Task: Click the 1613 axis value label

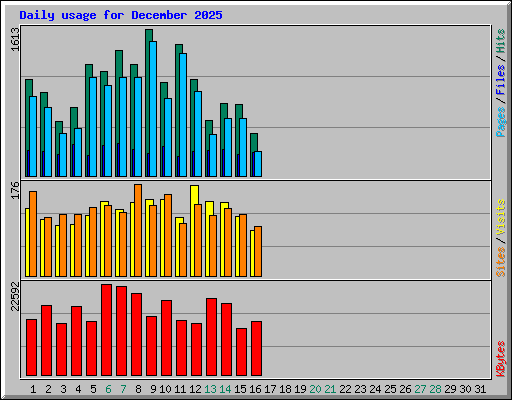Action: pyautogui.click(x=15, y=39)
